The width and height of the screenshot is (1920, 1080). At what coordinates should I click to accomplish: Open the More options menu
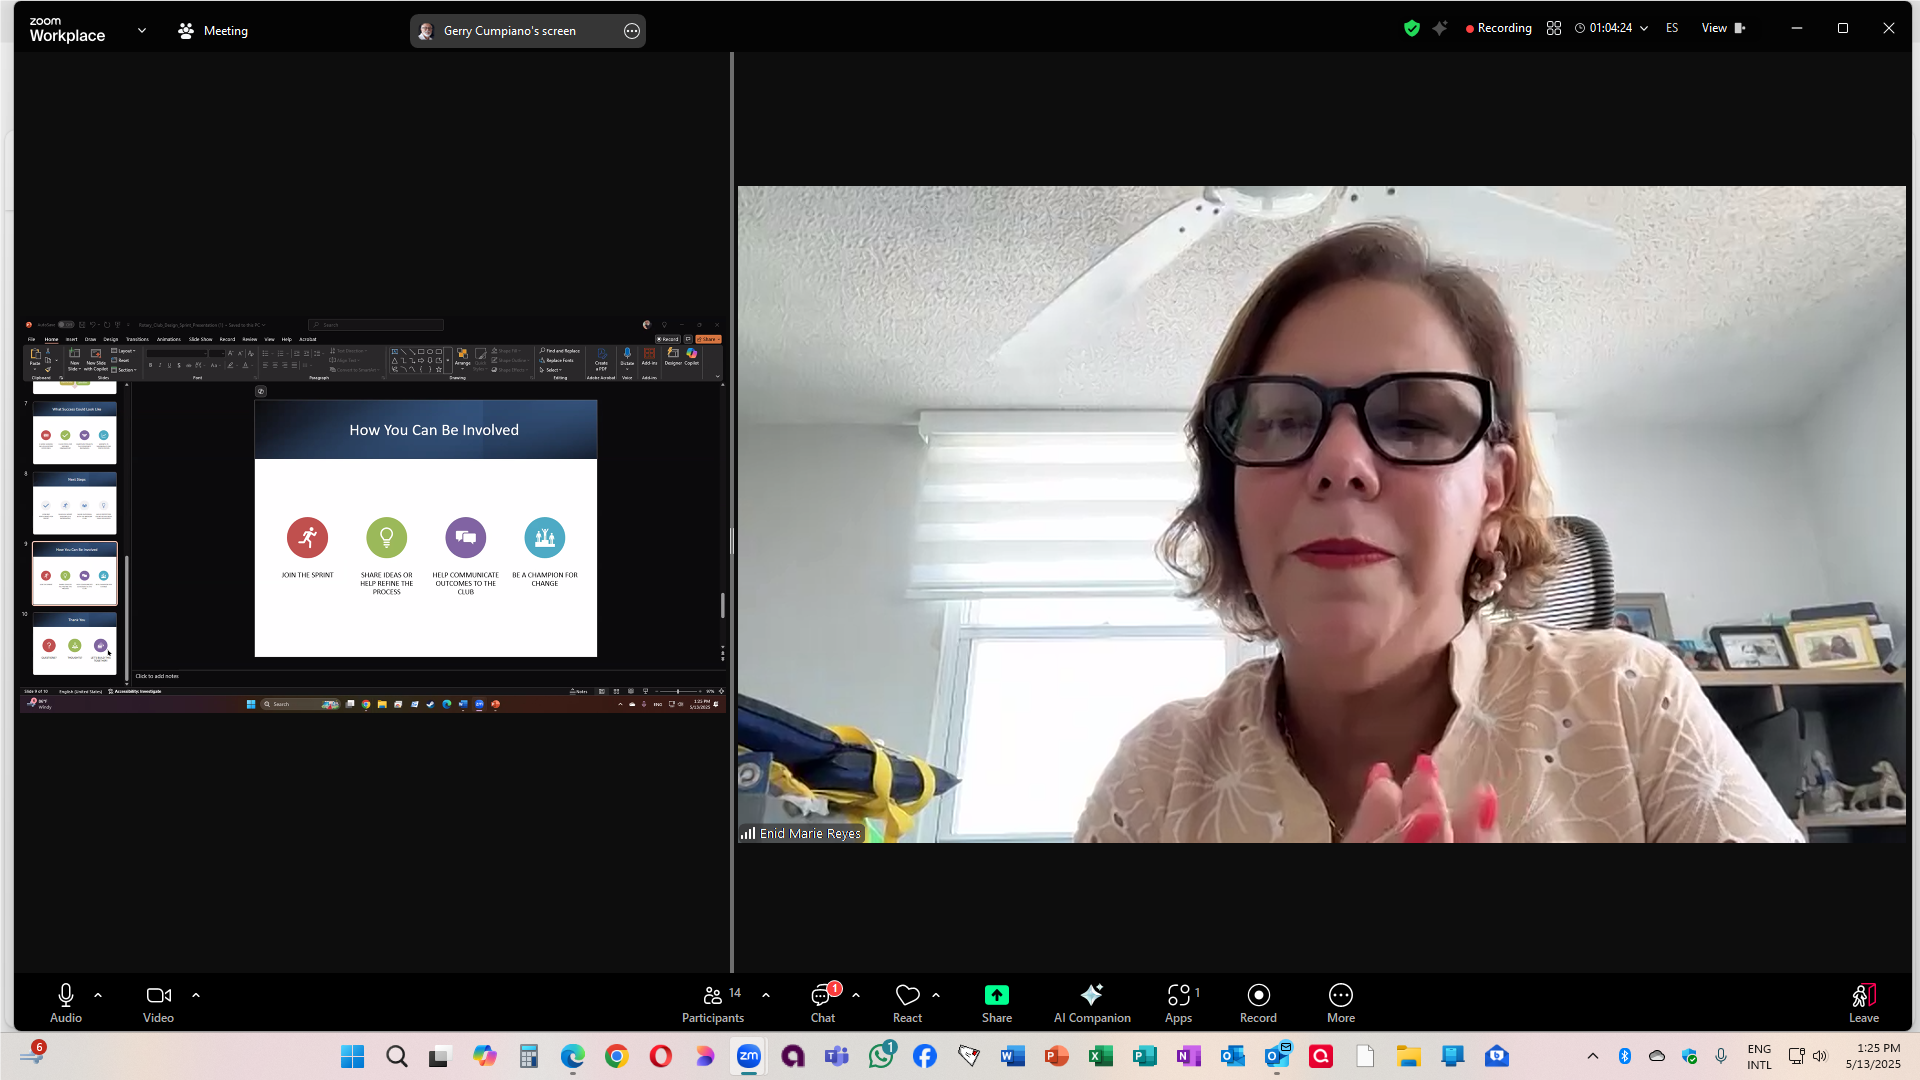(1340, 996)
